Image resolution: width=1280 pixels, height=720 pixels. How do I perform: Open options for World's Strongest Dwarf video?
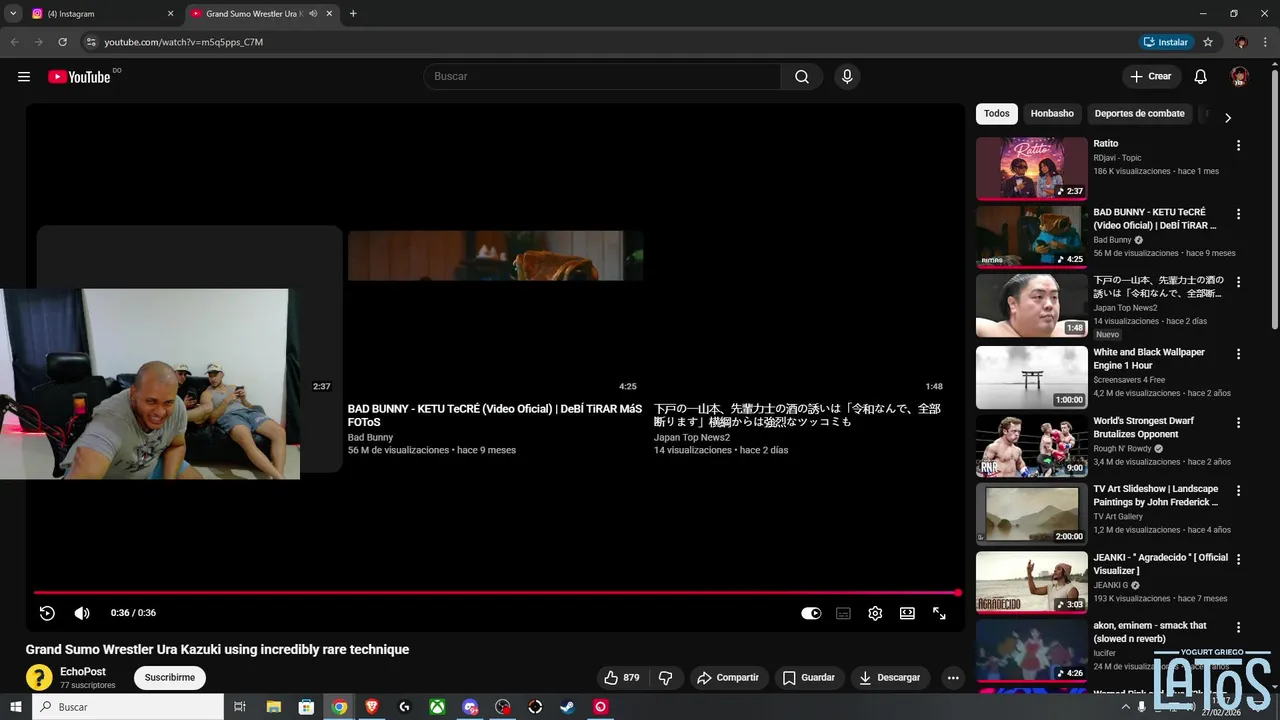[1238, 423]
